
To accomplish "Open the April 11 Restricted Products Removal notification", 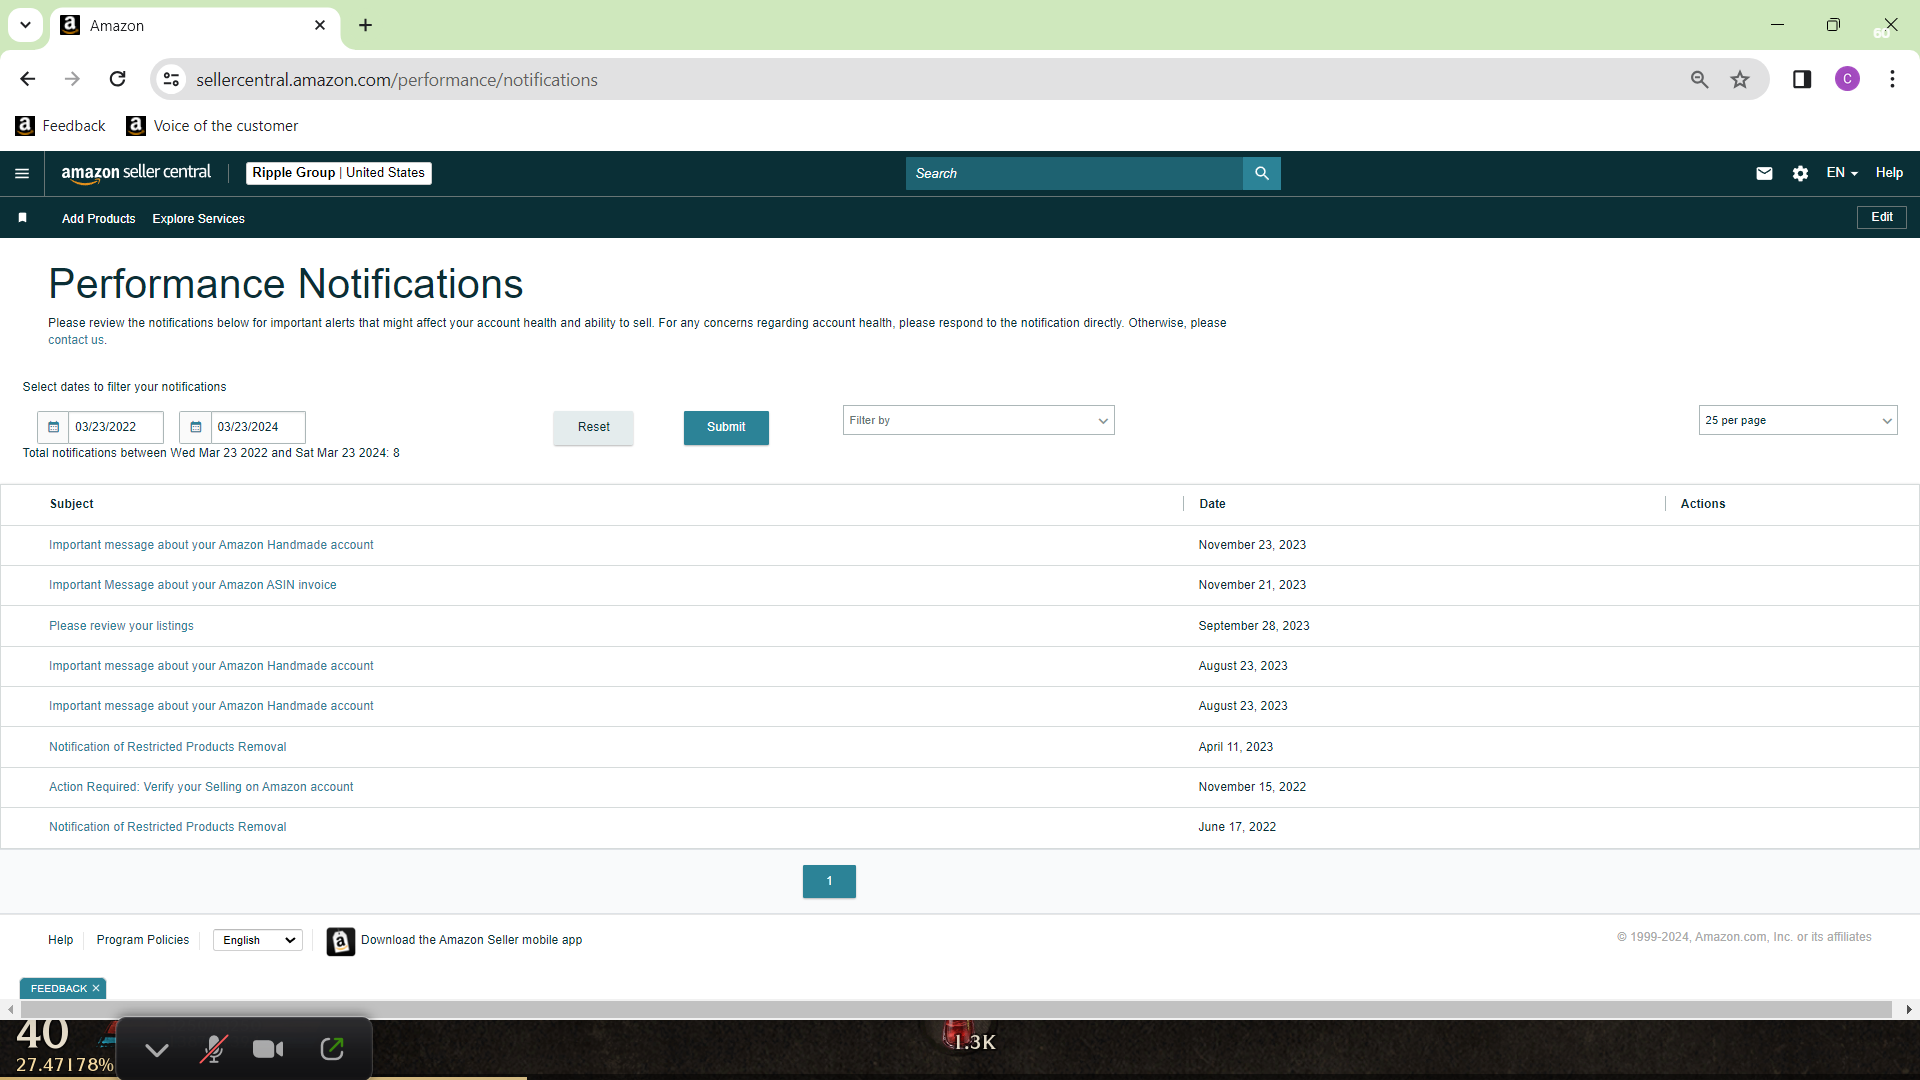I will click(167, 747).
